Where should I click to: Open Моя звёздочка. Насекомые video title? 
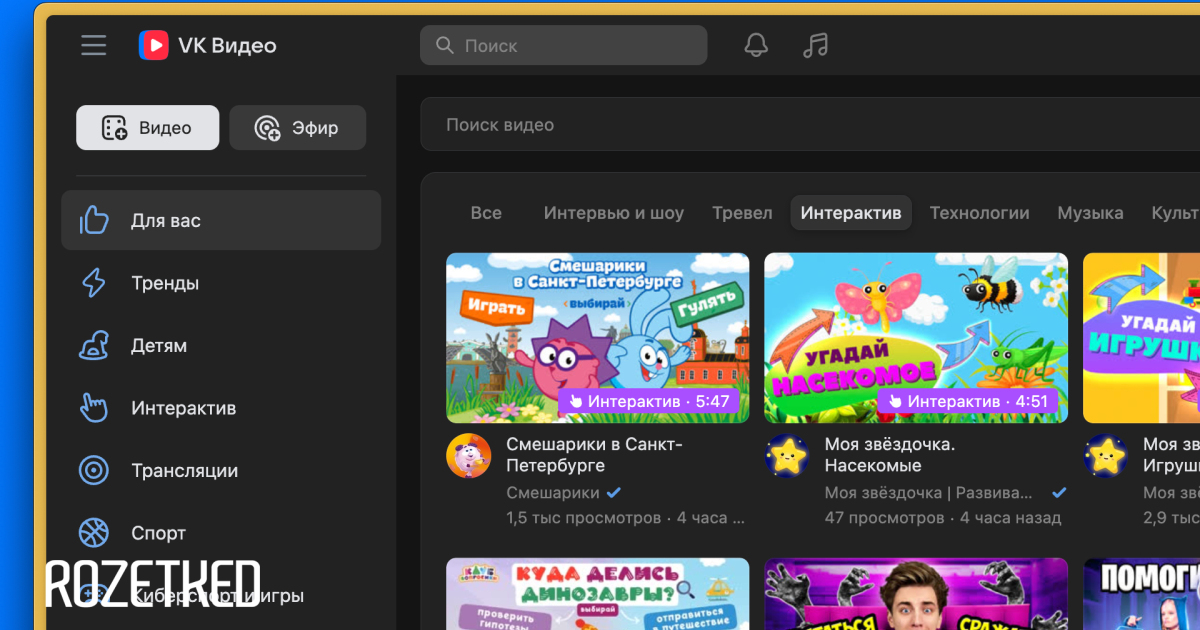889,454
